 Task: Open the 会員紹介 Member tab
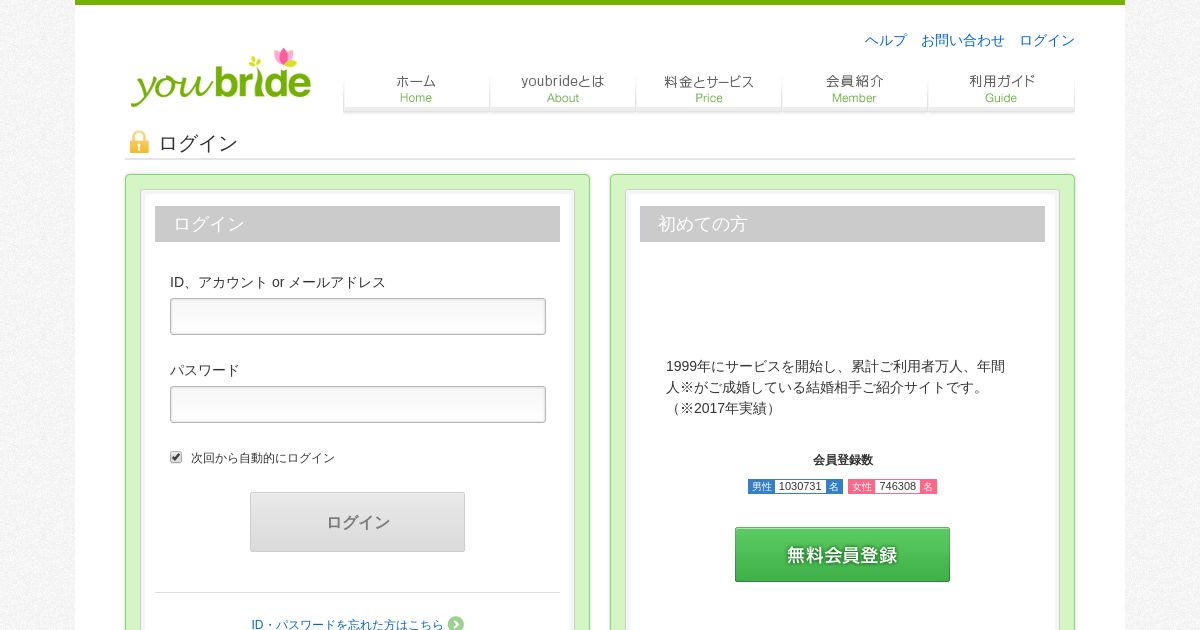(x=855, y=90)
